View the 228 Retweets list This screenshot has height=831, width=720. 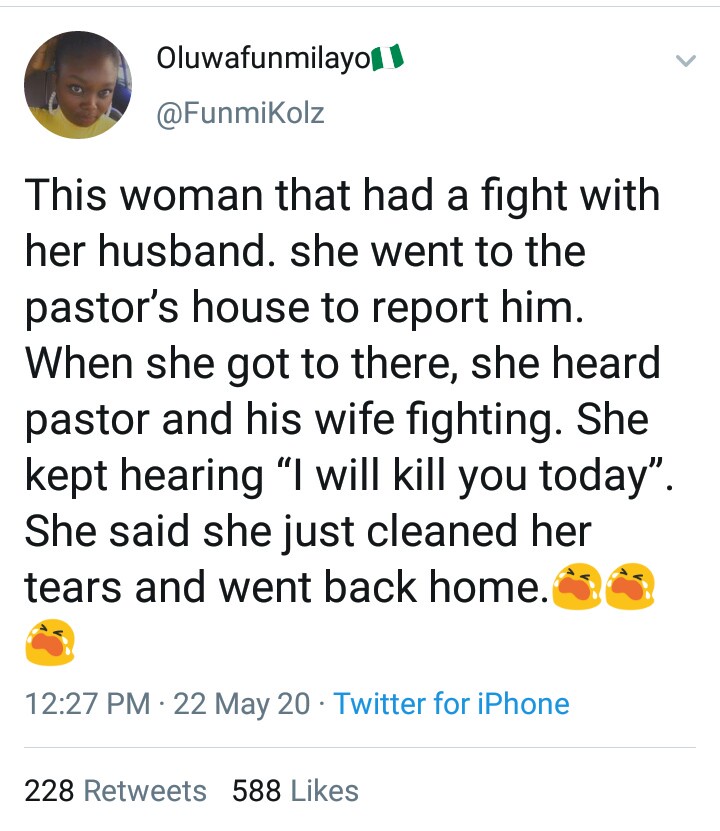point(115,791)
